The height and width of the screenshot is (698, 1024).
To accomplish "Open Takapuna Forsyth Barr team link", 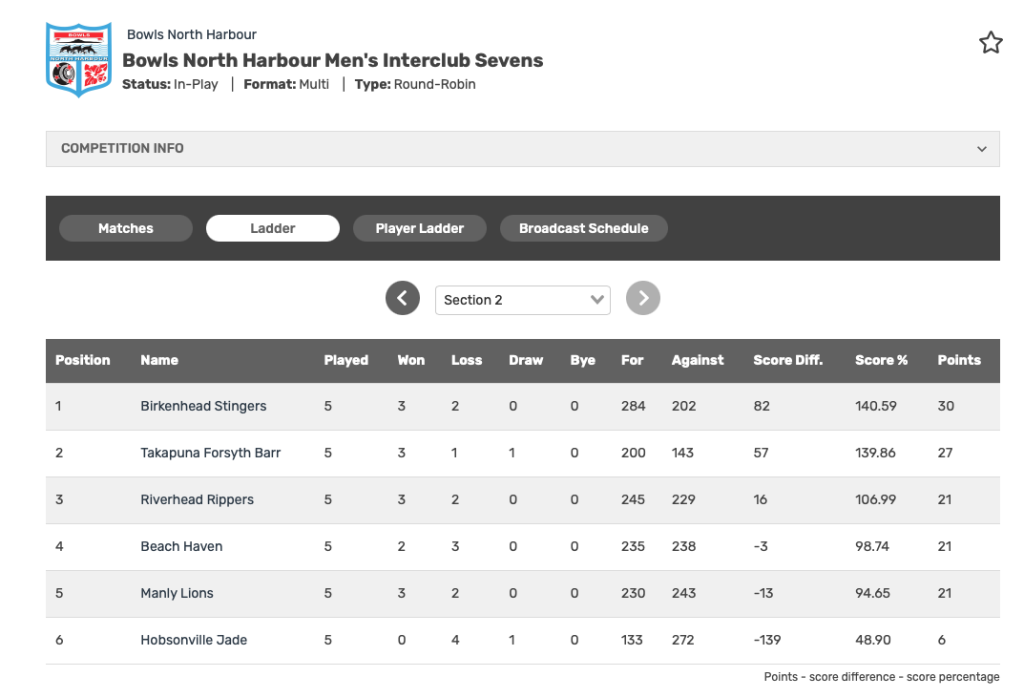I will coord(210,453).
